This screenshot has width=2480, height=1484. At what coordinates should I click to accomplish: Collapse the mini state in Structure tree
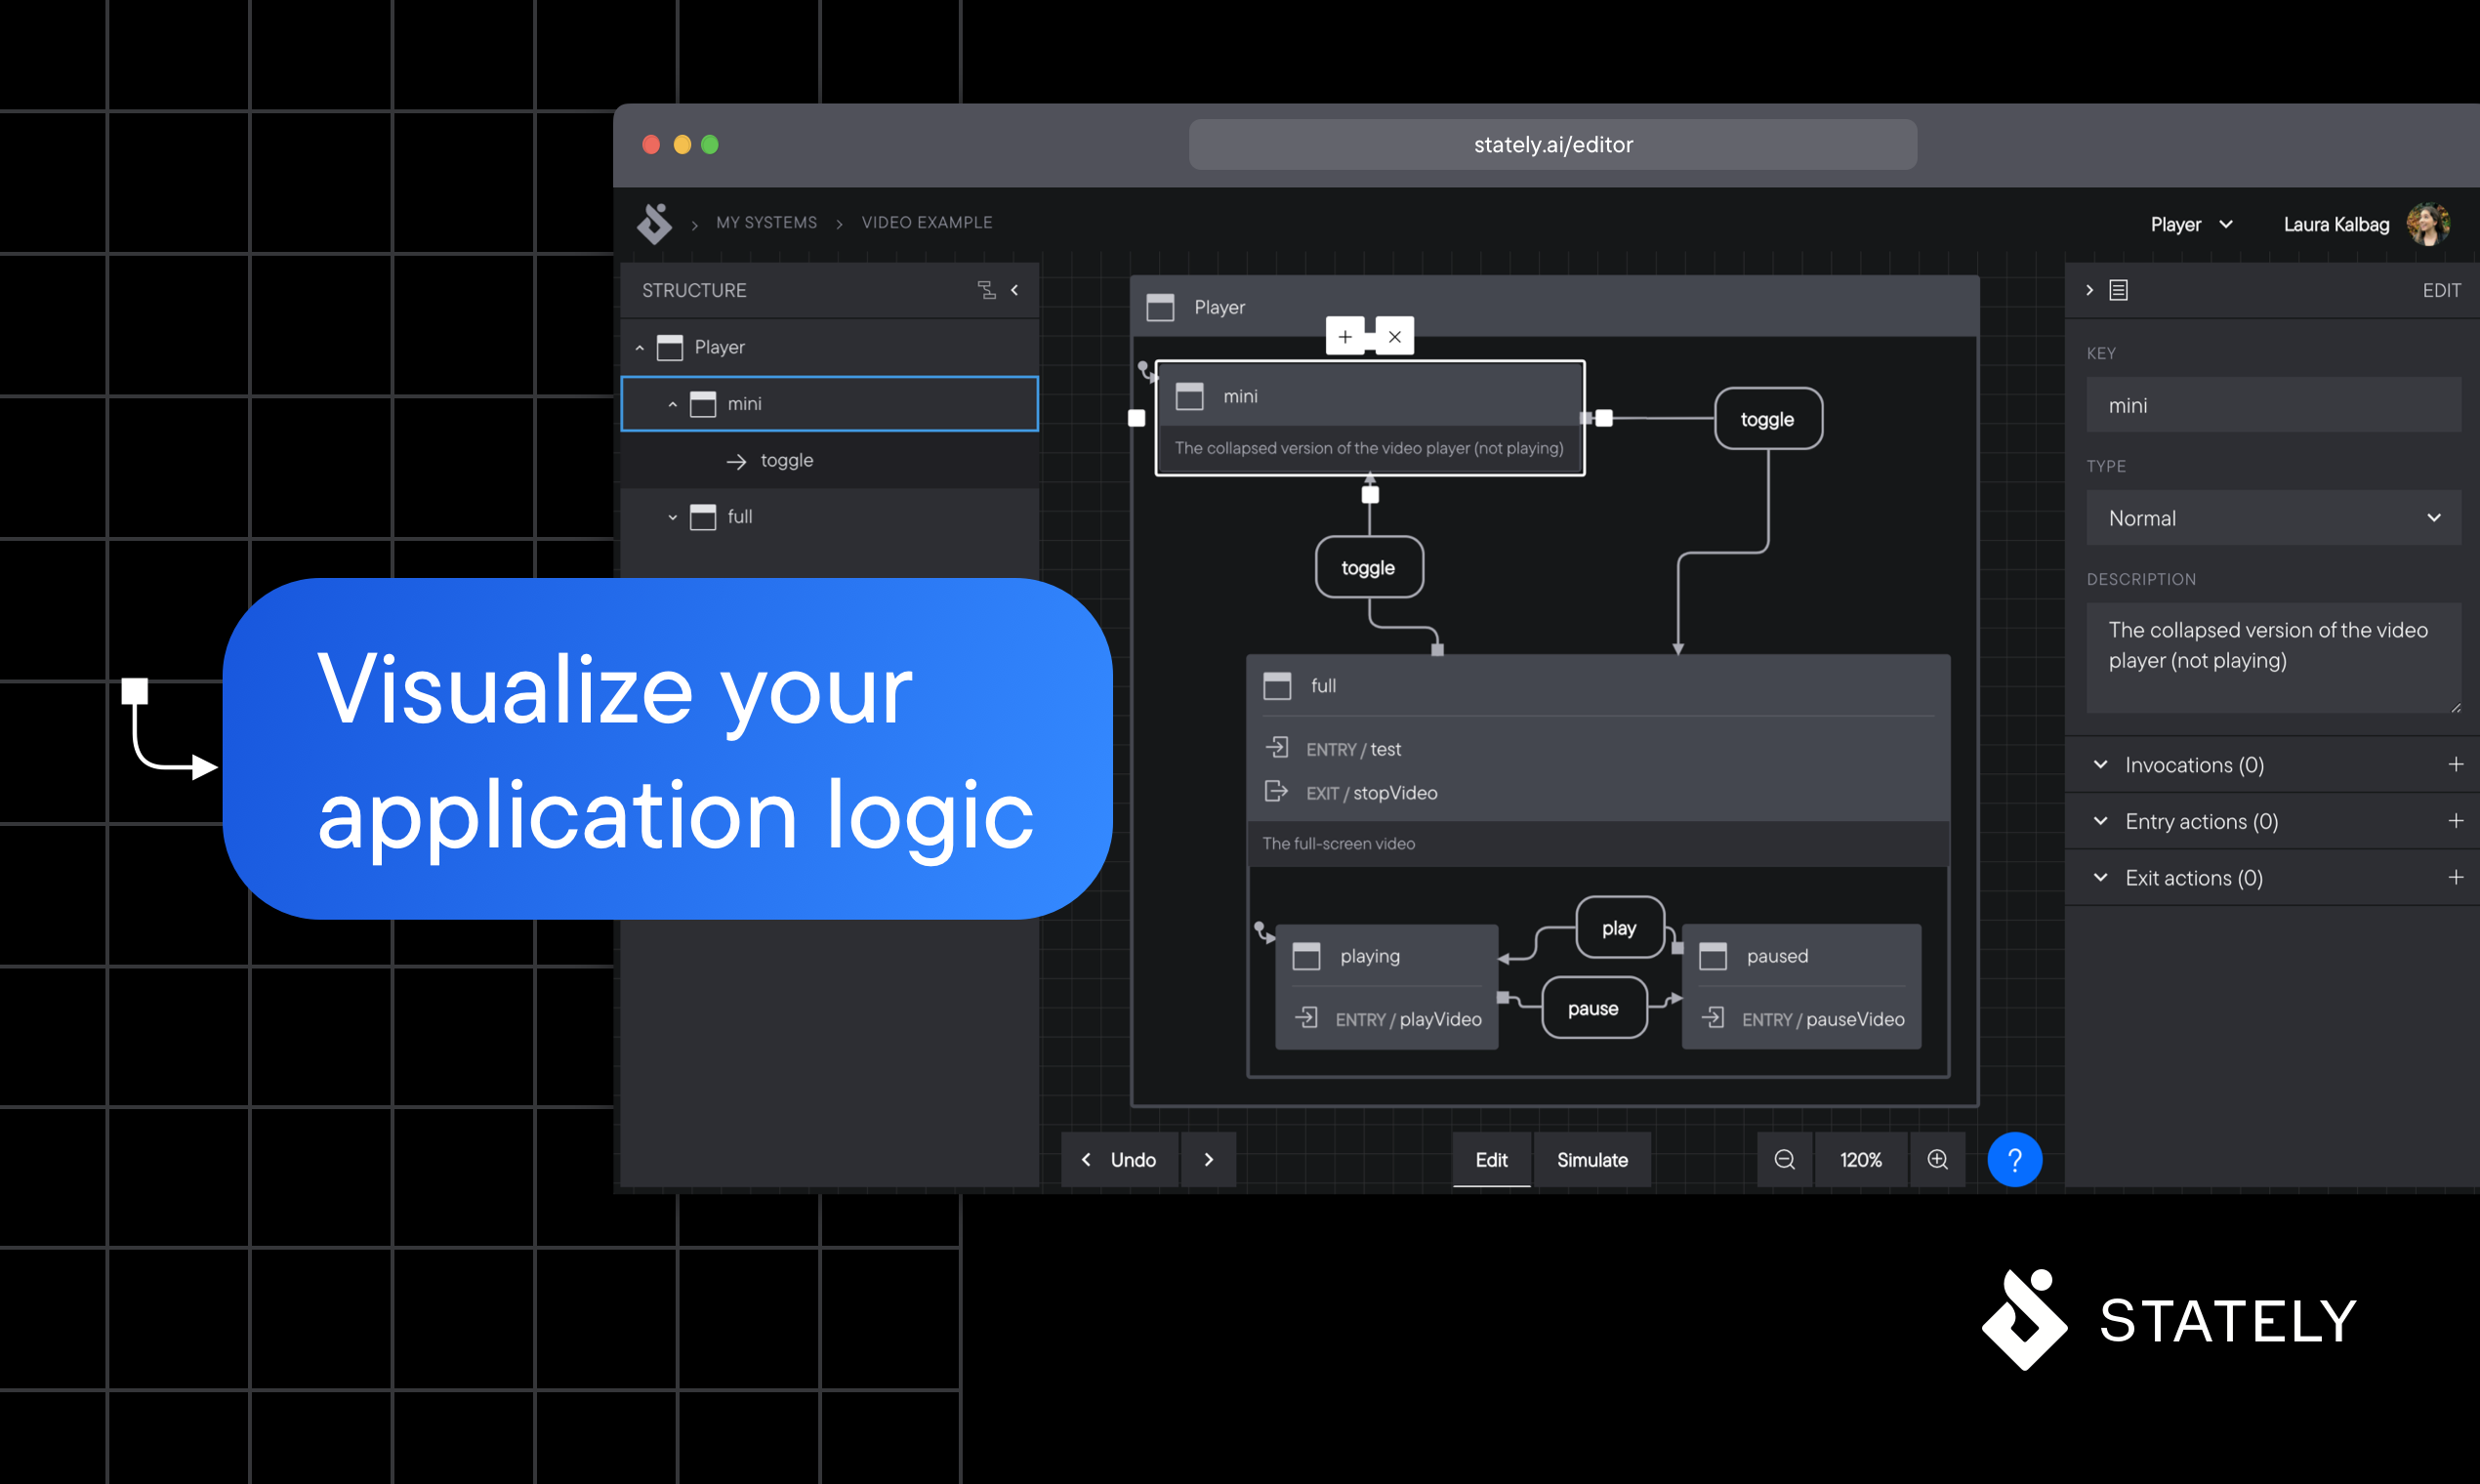click(672, 403)
